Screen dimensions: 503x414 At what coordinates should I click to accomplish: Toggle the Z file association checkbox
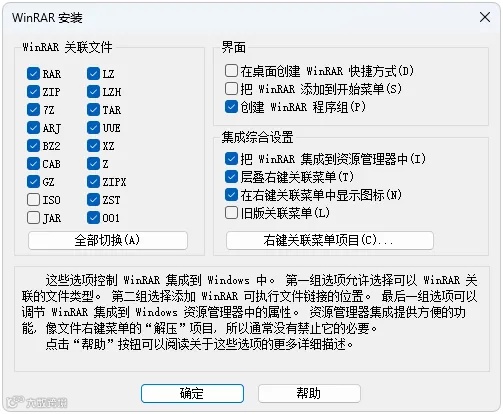(x=93, y=164)
